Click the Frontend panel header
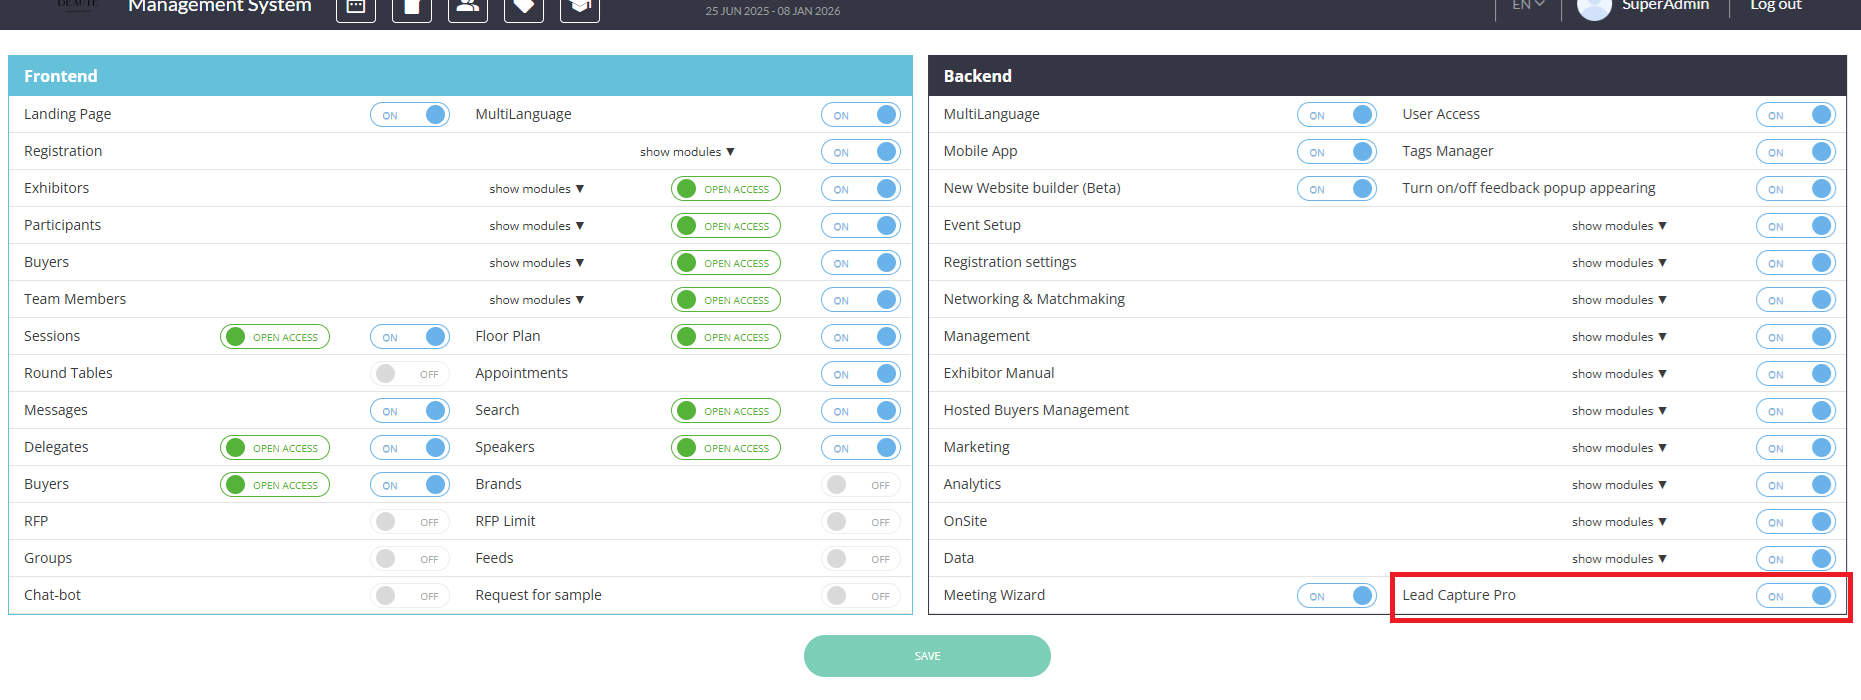Viewport: 1861px width, 700px height. pos(460,76)
